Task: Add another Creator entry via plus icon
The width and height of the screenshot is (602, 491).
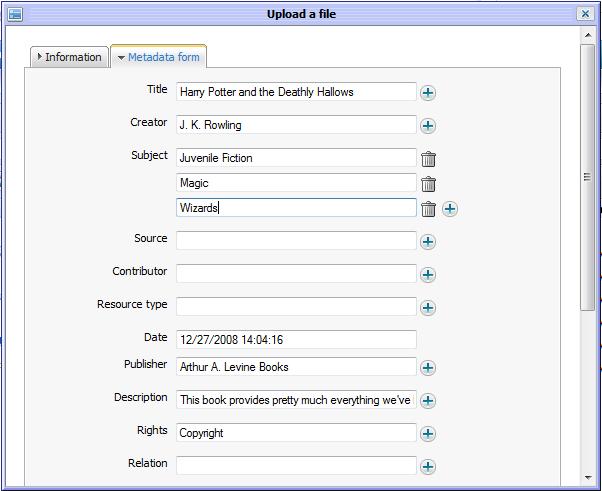Action: coord(428,126)
